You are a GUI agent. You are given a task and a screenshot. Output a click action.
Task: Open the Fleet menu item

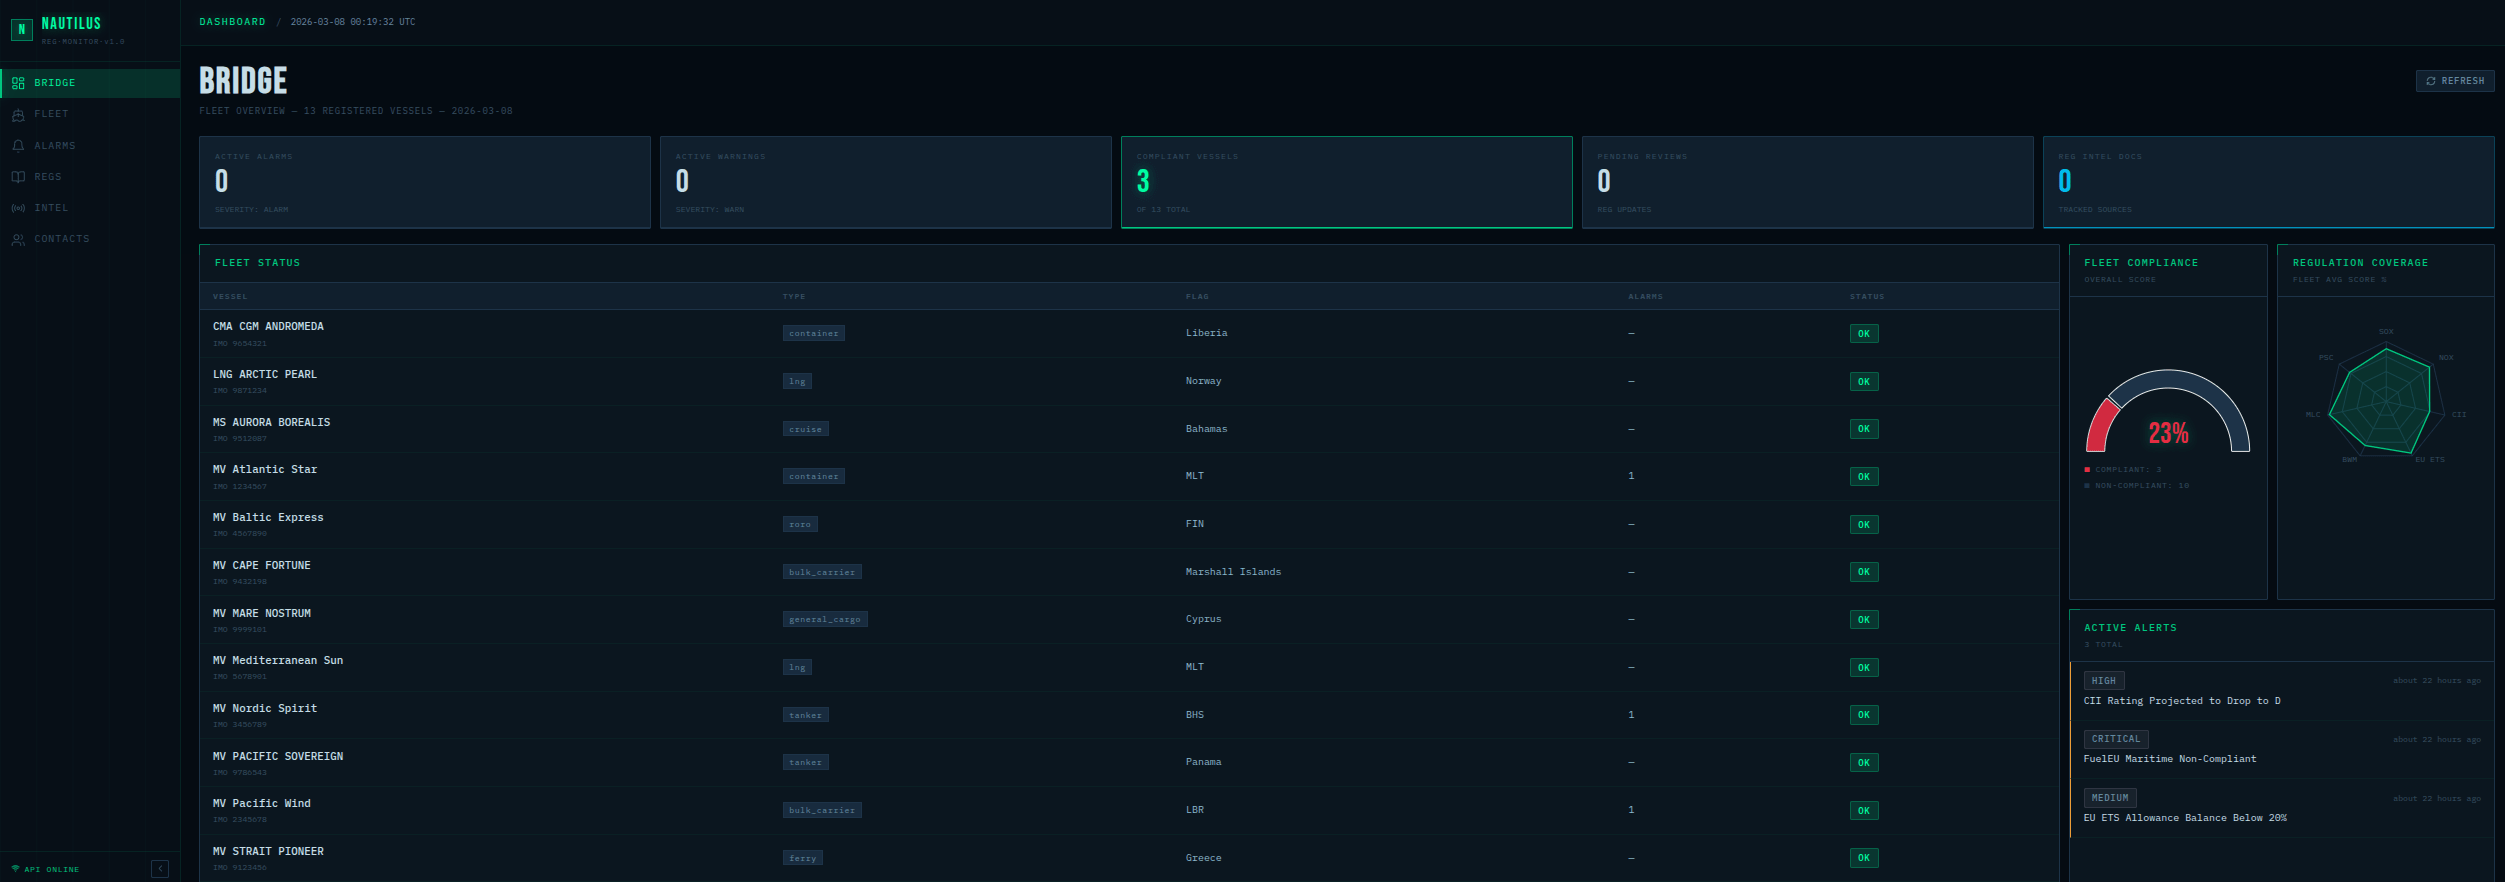pos(51,114)
